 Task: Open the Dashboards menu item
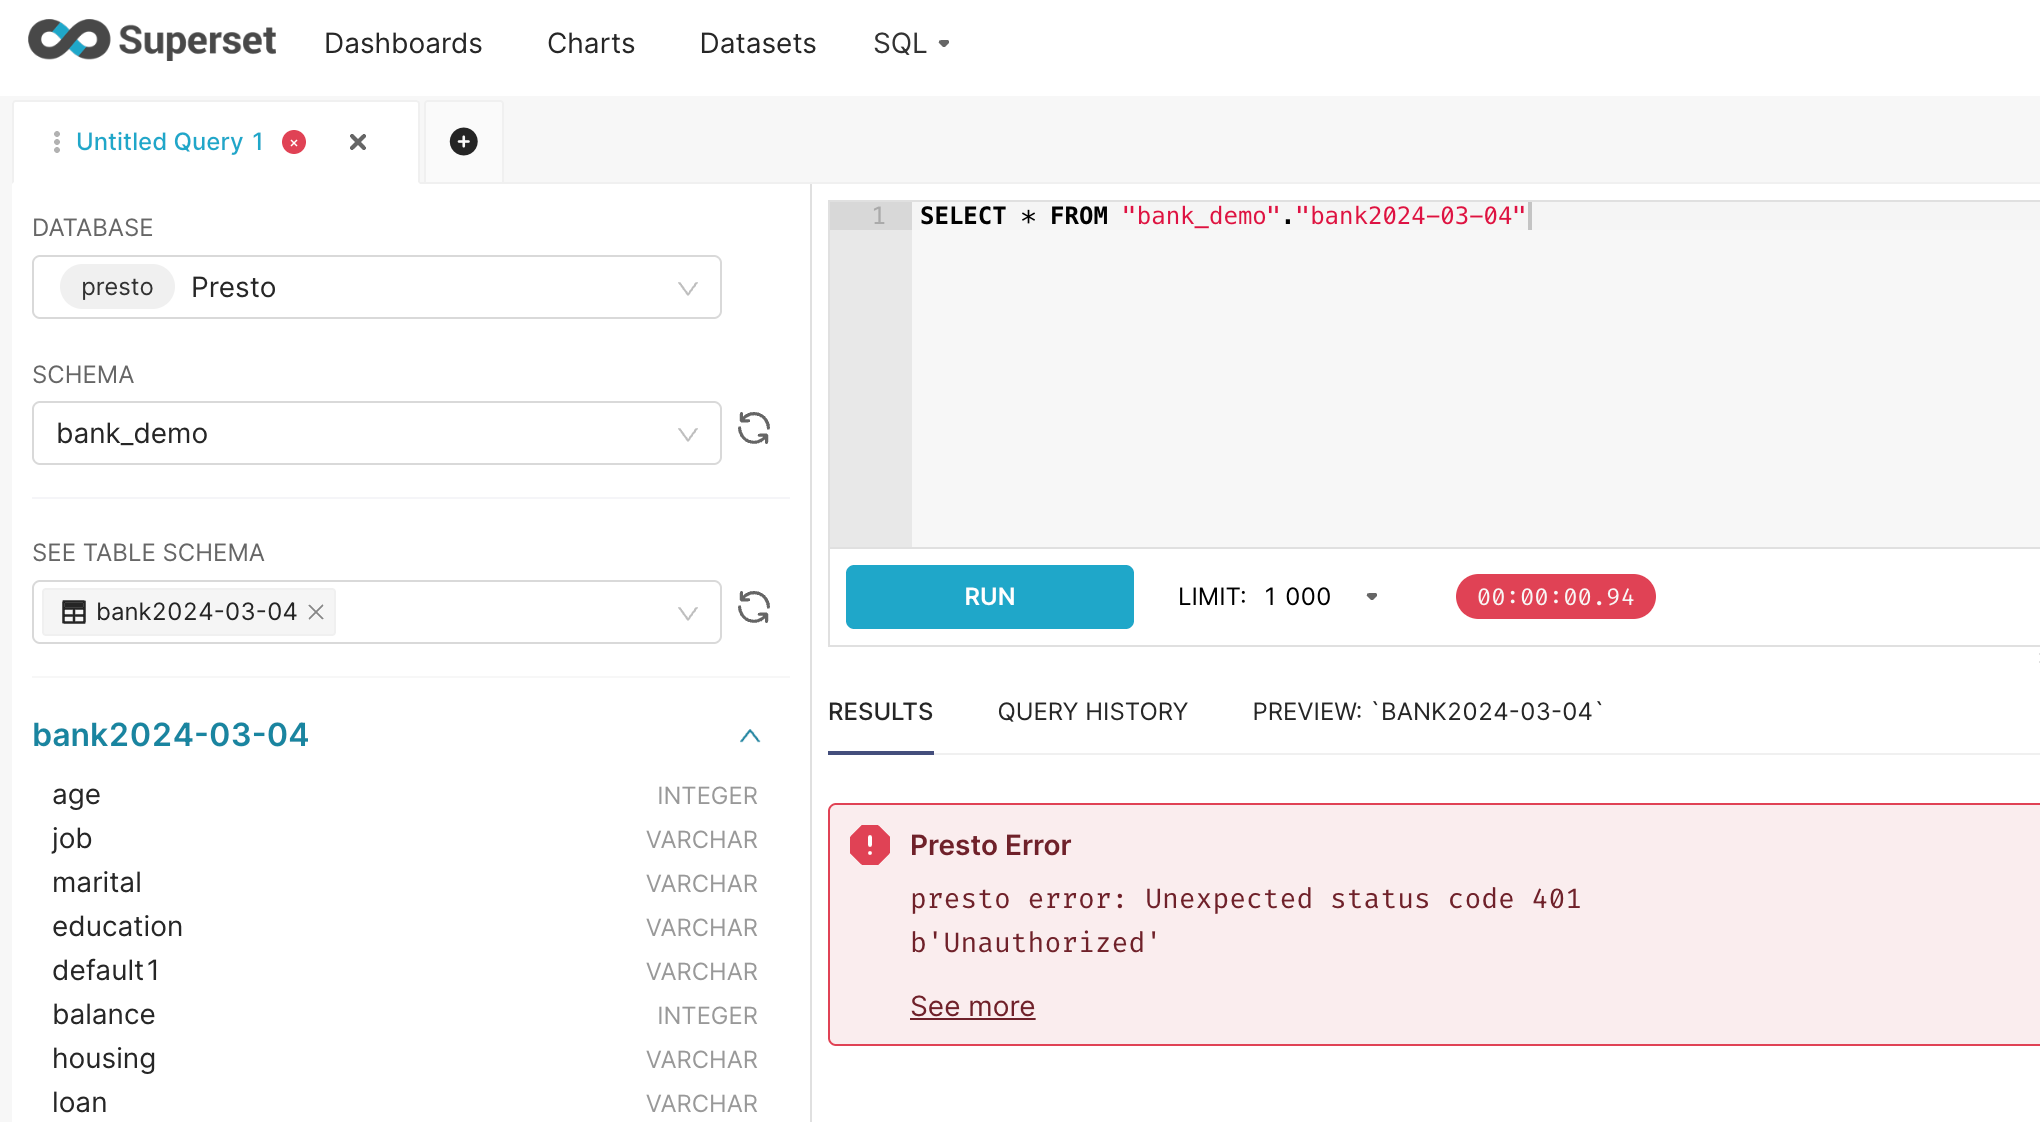[403, 43]
